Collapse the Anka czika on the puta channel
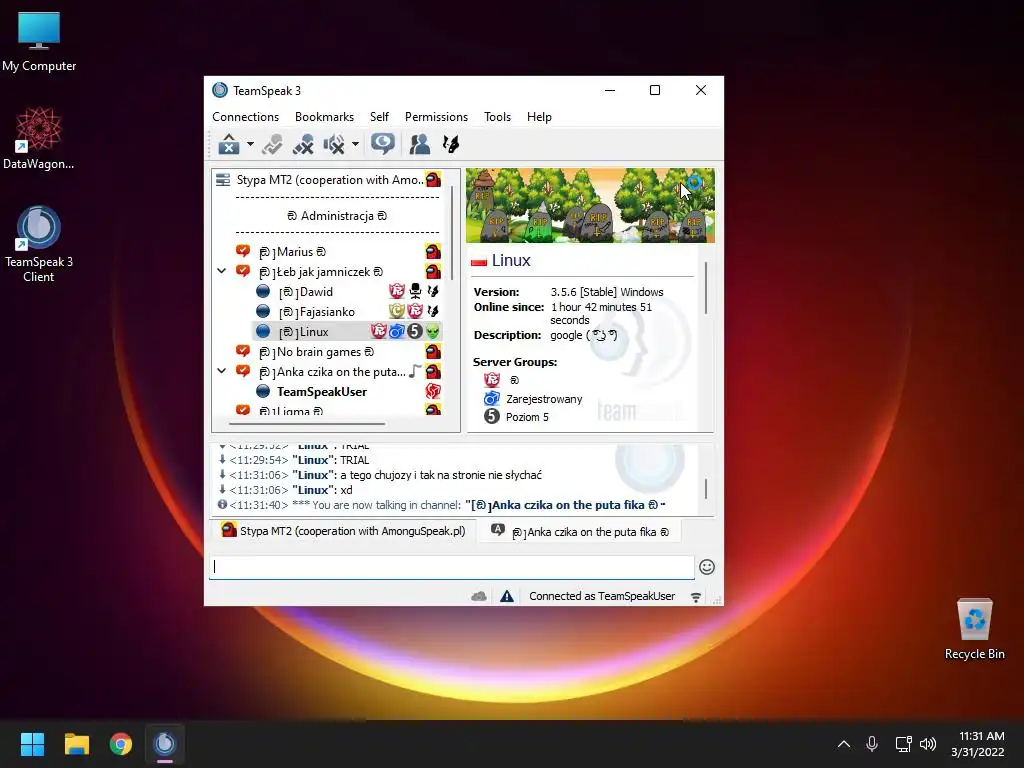 [x=222, y=371]
